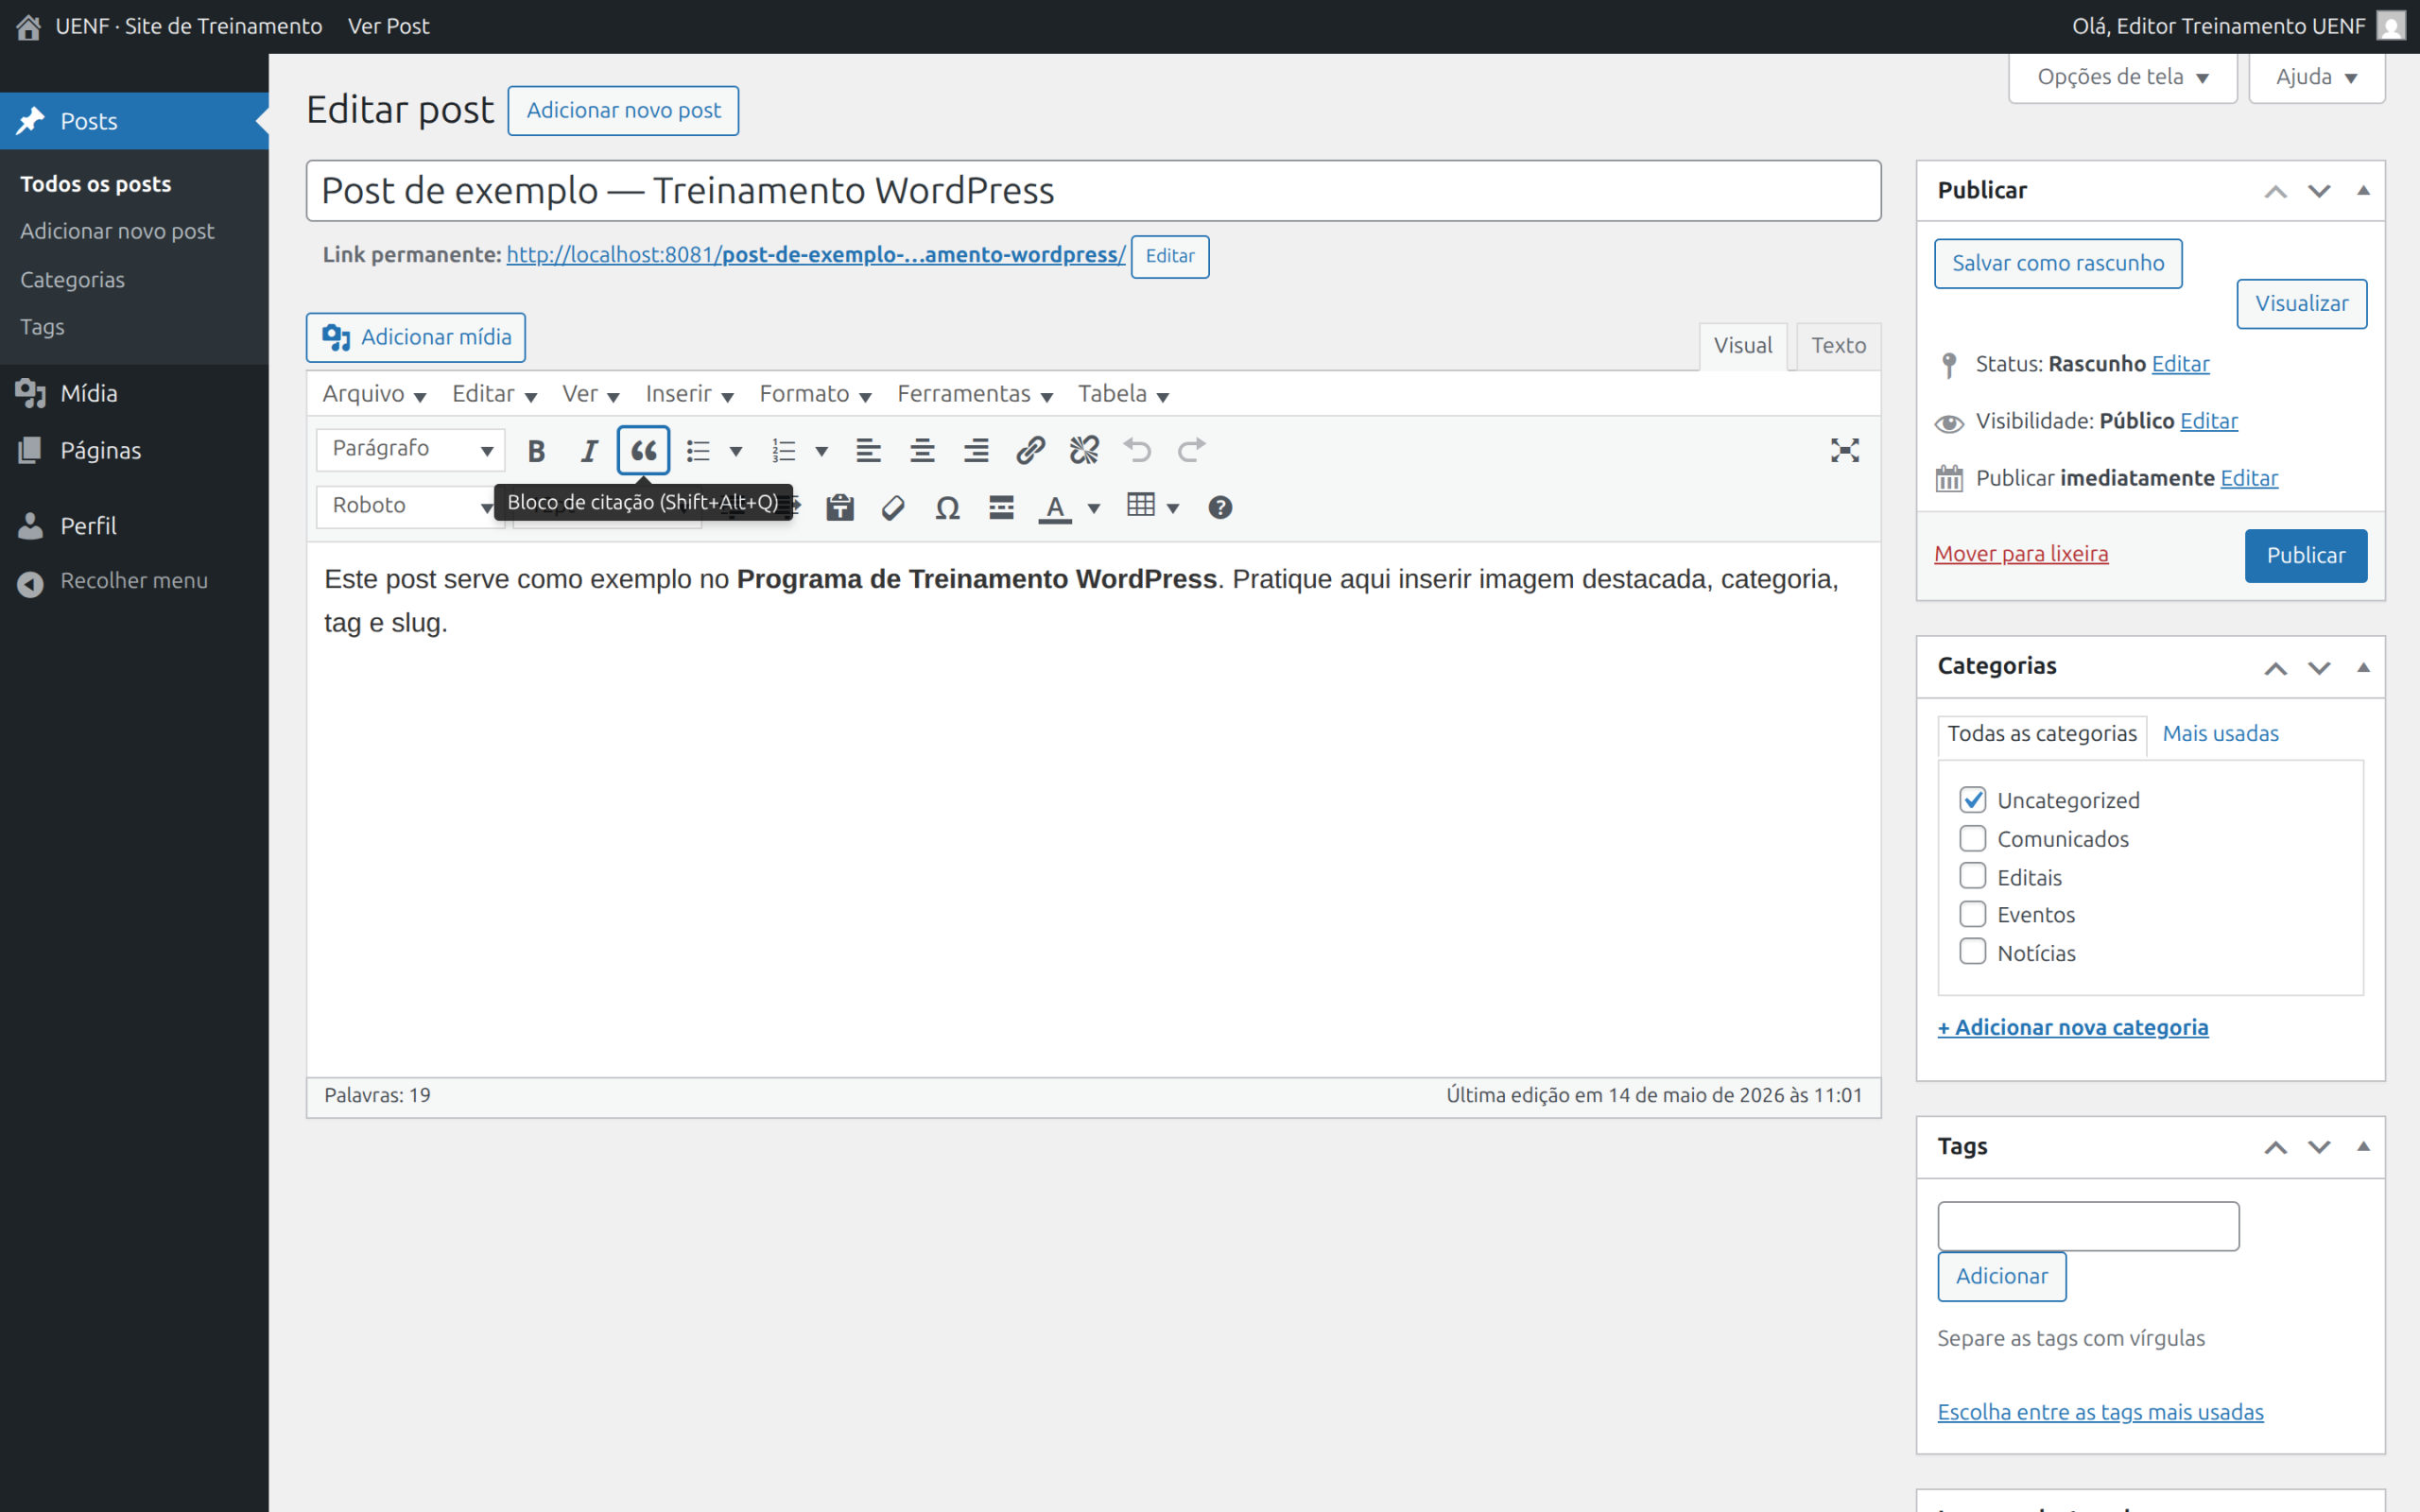
Task: Open the table options dropdown arrow
Action: (1173, 509)
